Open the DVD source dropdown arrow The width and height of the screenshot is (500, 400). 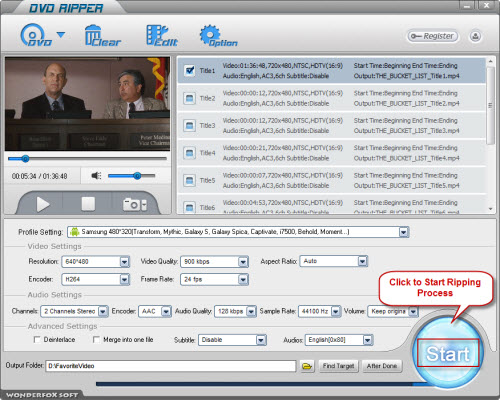coord(61,34)
